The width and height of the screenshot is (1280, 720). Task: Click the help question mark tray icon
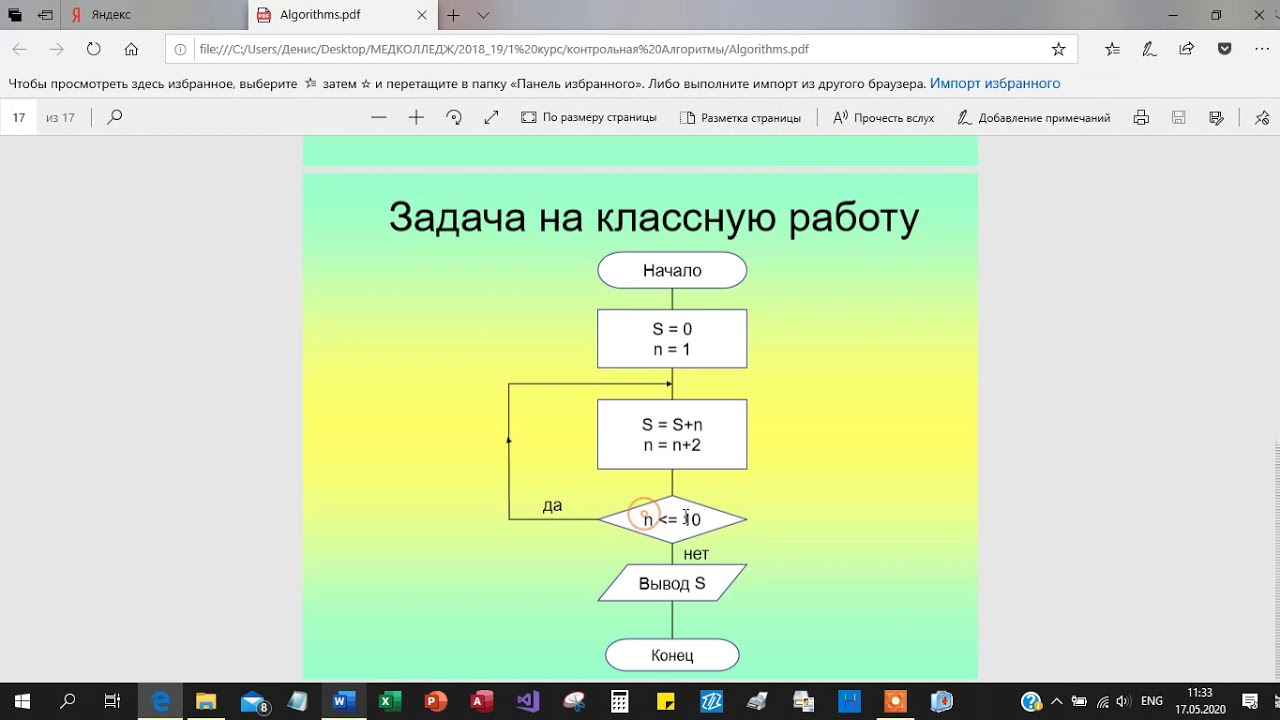click(x=1031, y=701)
